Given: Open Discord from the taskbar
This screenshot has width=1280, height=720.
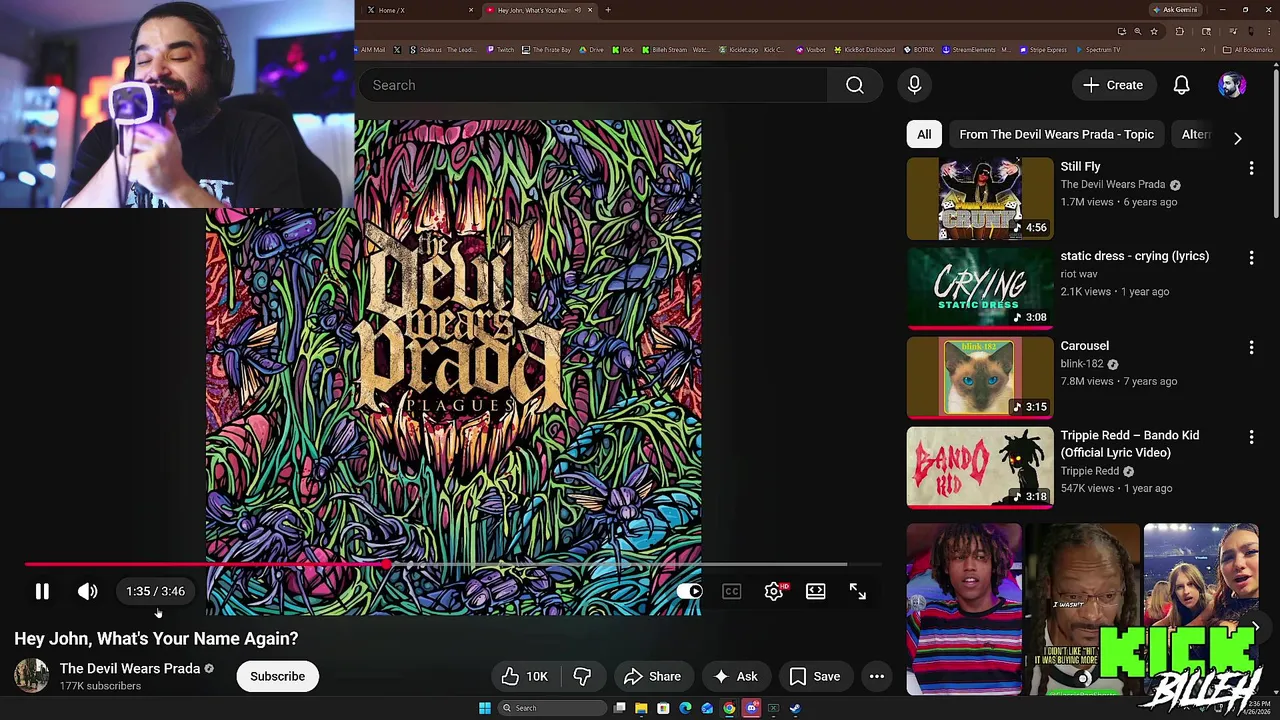Looking at the screenshot, I should click(751, 708).
